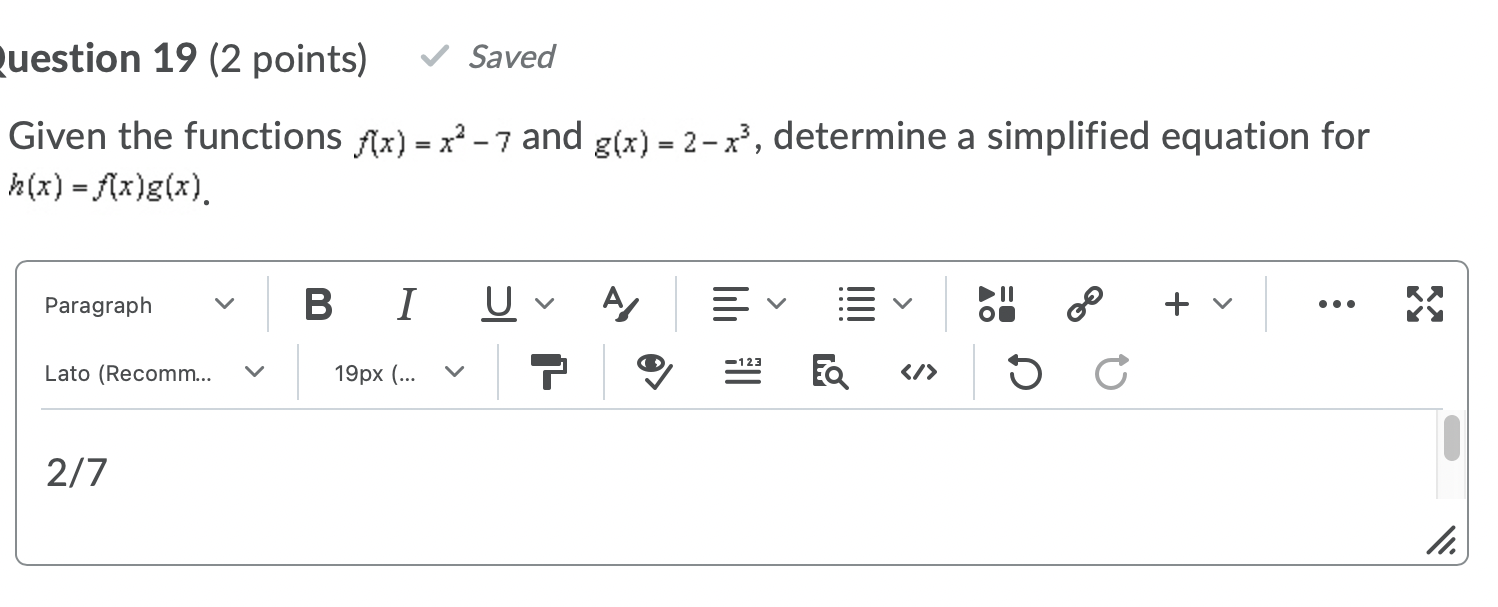Open the font color picker
1498x607 pixels.
[x=619, y=305]
